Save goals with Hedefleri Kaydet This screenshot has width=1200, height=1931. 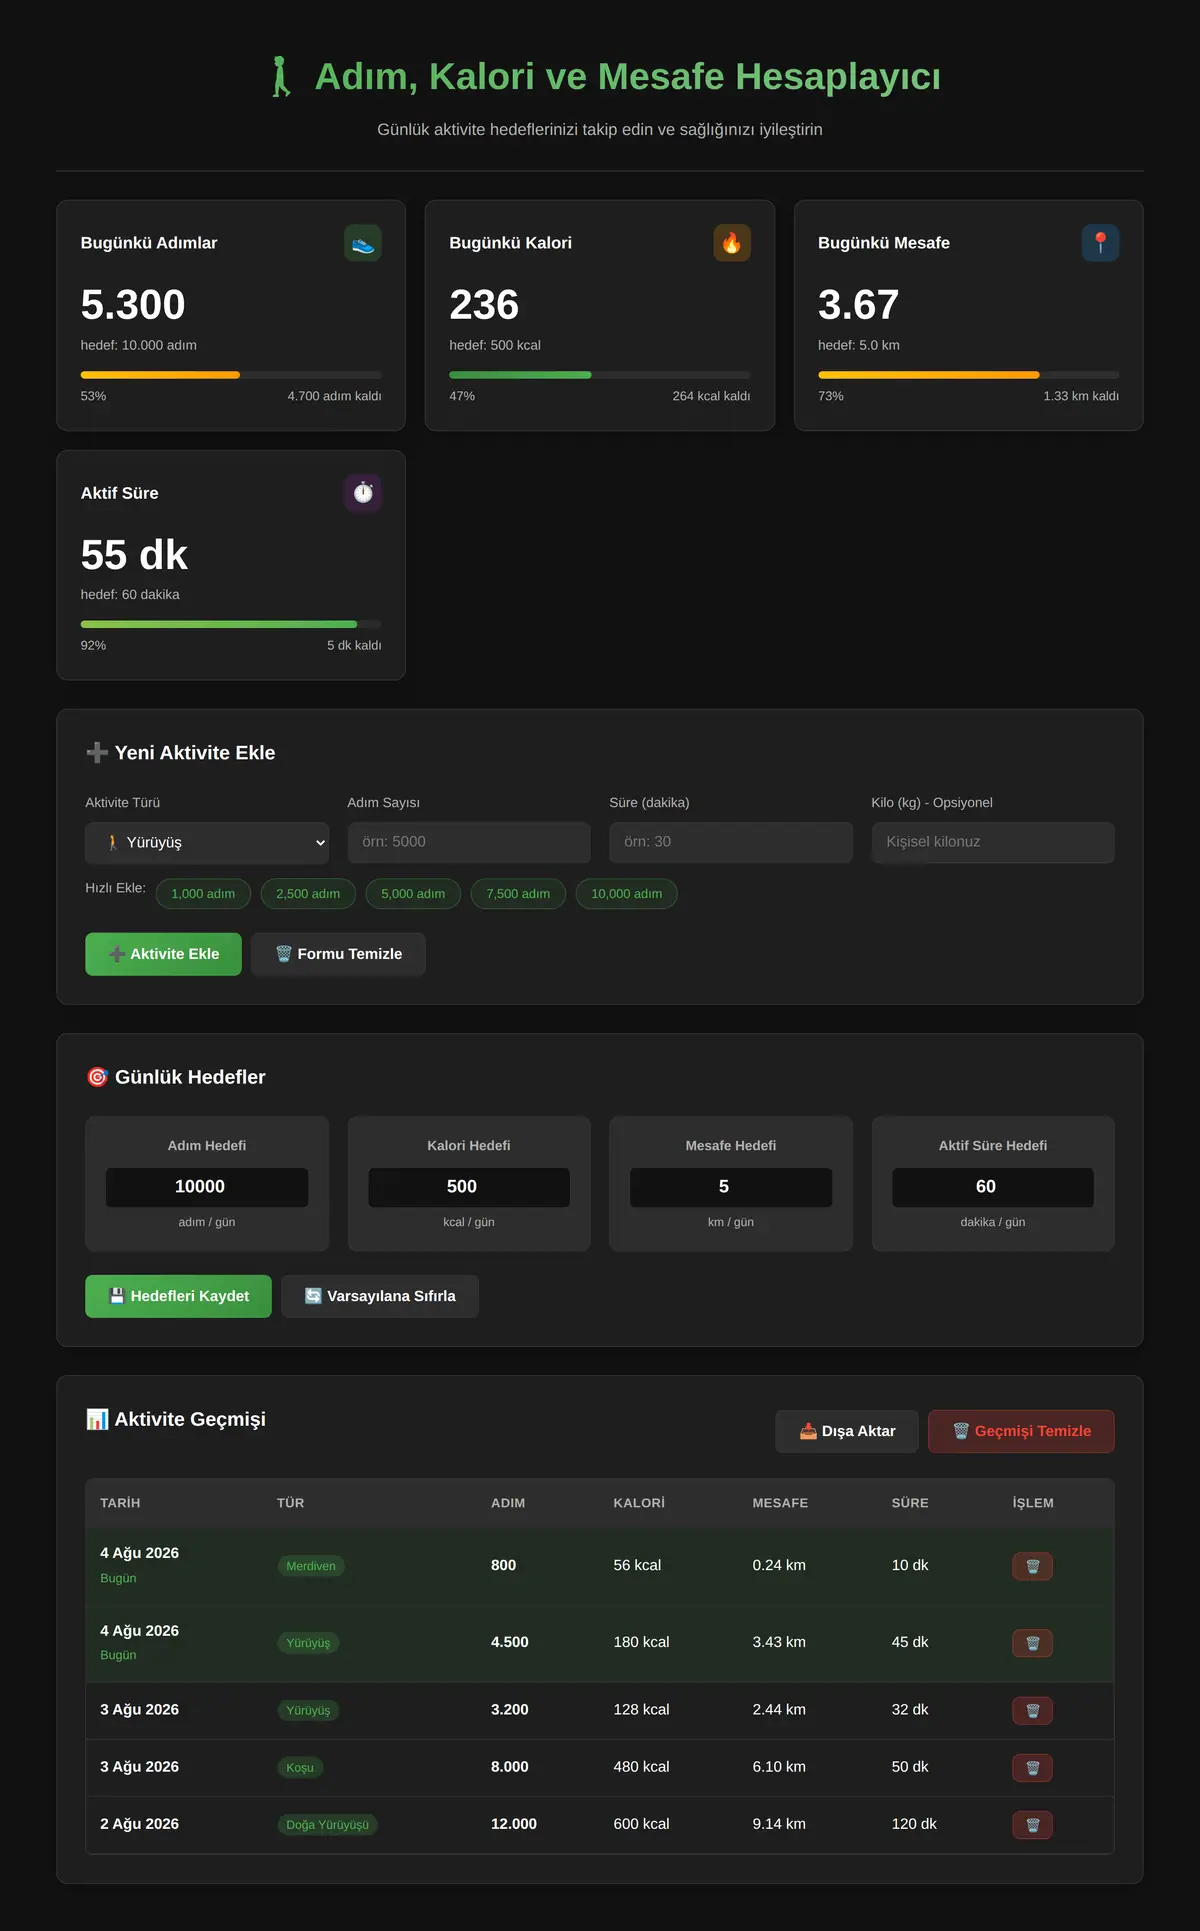pyautogui.click(x=178, y=1296)
